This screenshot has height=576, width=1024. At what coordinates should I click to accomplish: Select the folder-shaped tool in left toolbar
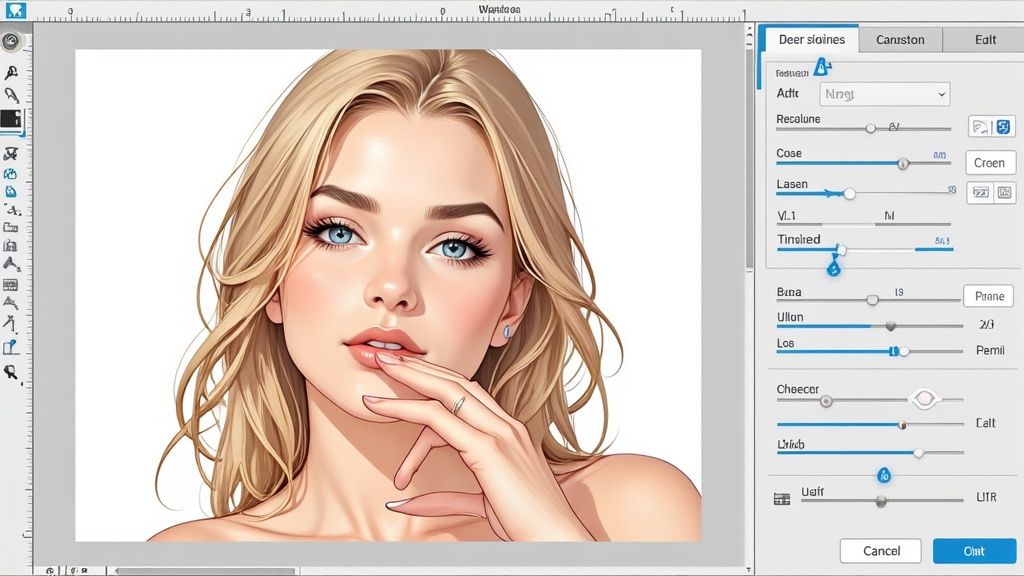tap(10, 227)
